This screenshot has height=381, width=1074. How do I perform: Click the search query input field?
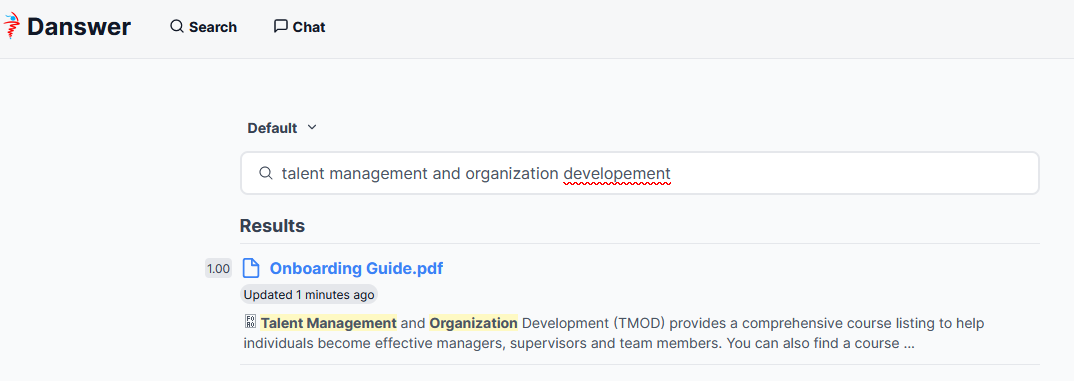(640, 173)
